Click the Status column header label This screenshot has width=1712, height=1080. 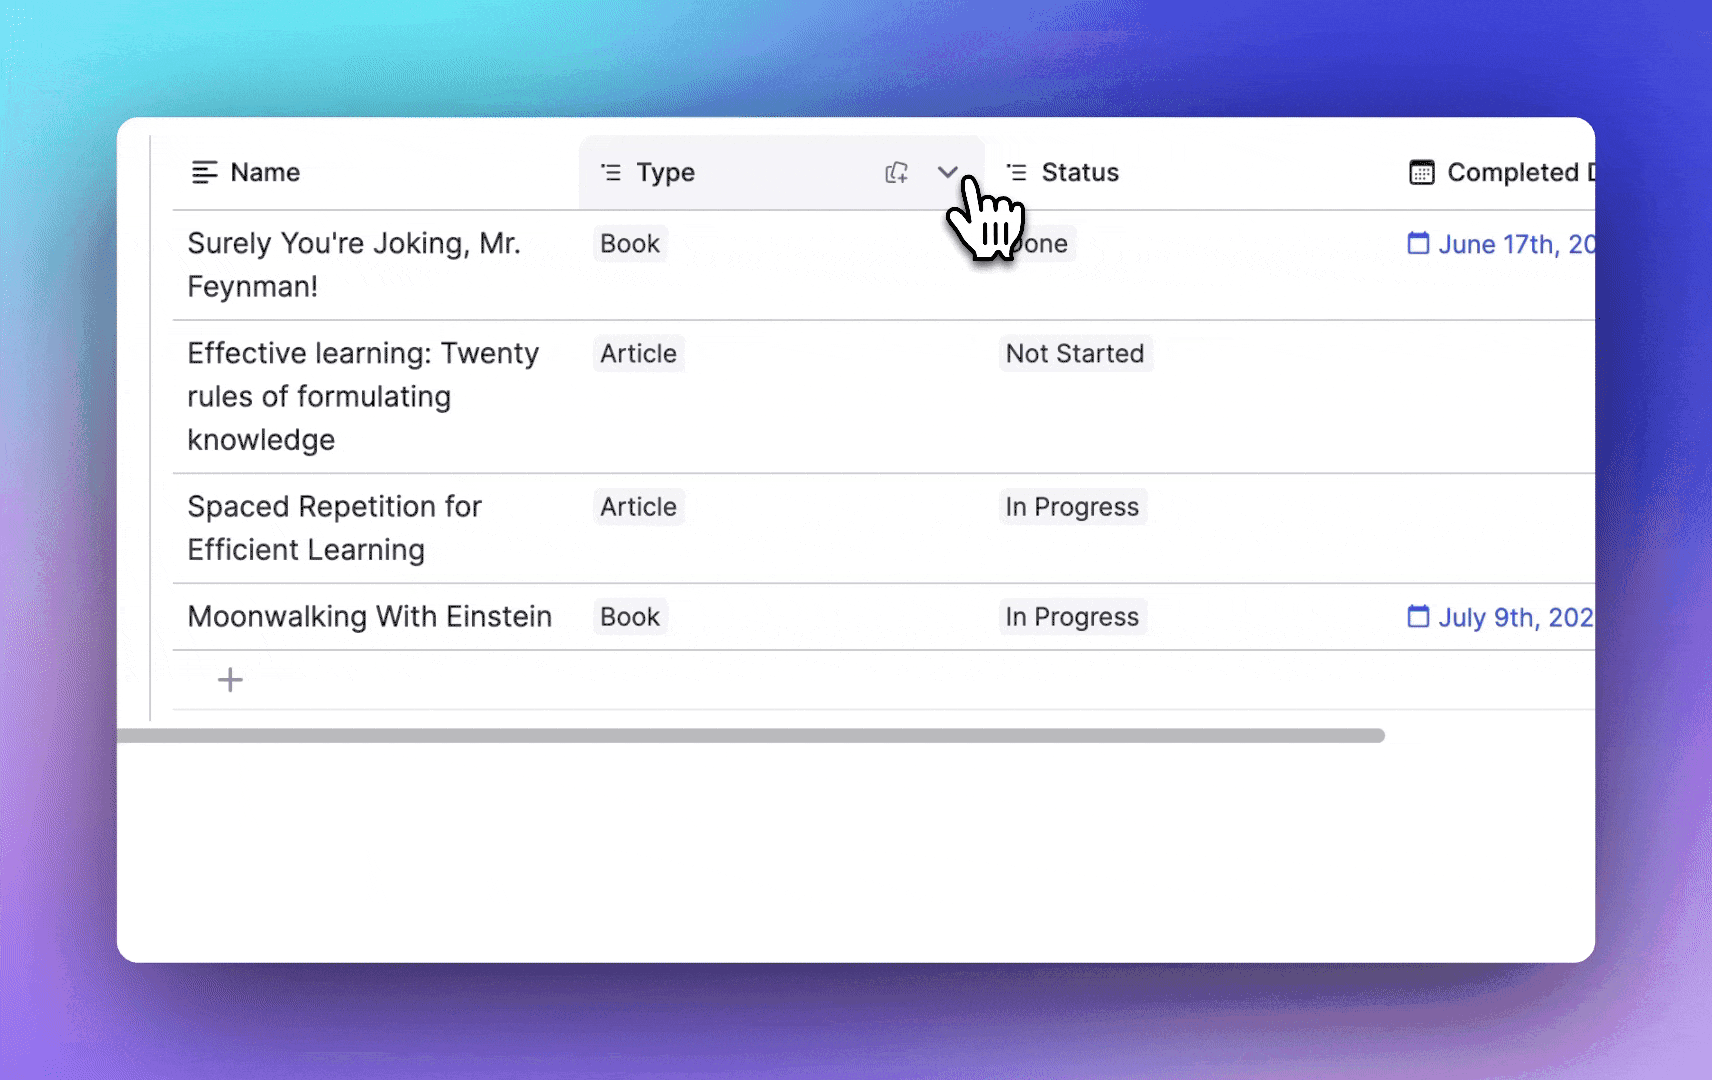coord(1079,173)
